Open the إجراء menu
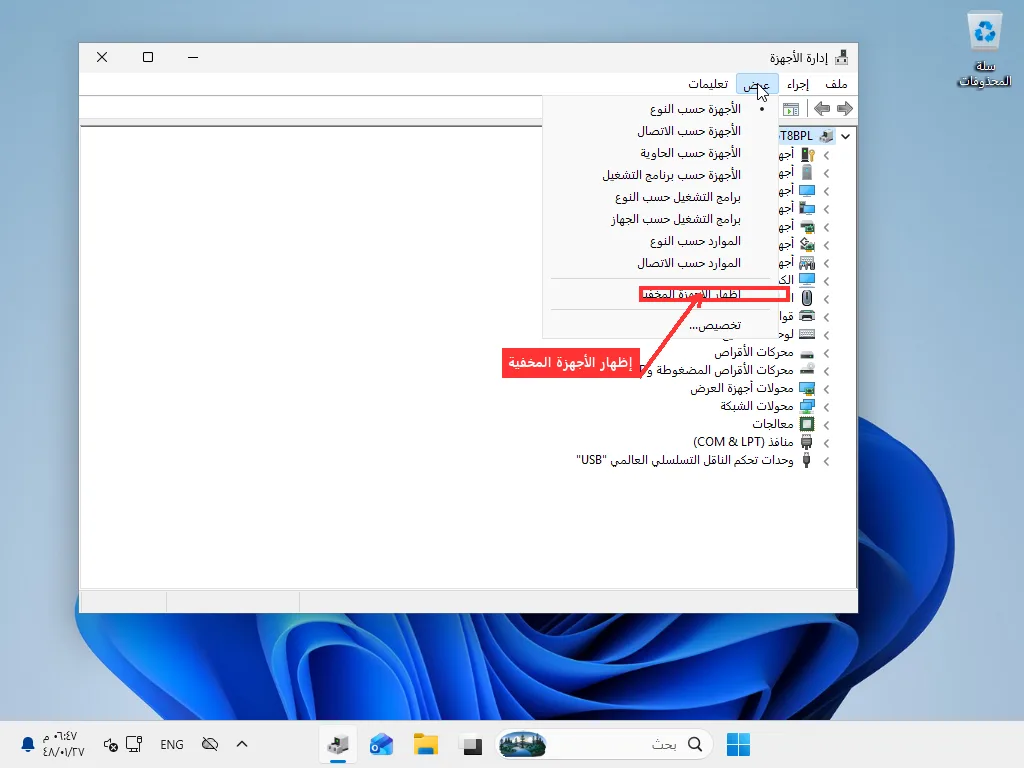The width and height of the screenshot is (1024, 768). point(798,84)
